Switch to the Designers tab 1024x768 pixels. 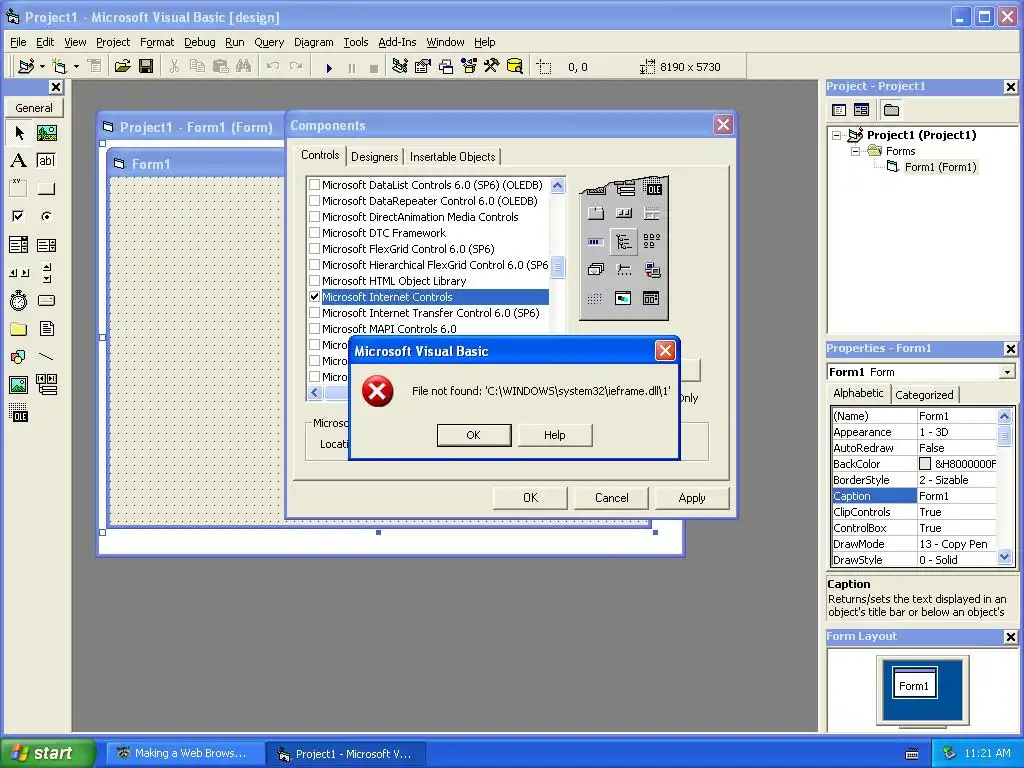click(374, 157)
